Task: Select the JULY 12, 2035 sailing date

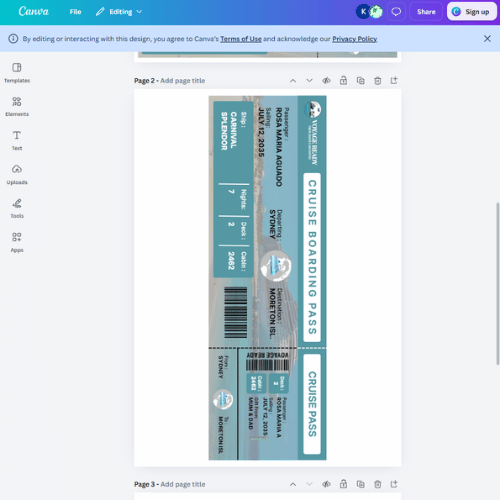Action: (261, 132)
